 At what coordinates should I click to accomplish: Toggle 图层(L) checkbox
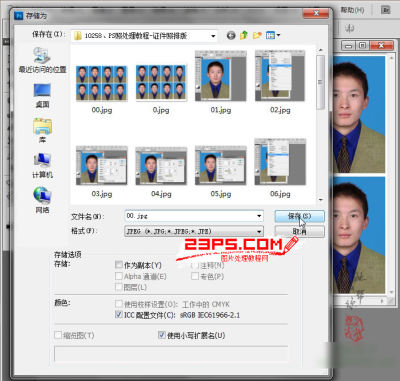point(119,287)
